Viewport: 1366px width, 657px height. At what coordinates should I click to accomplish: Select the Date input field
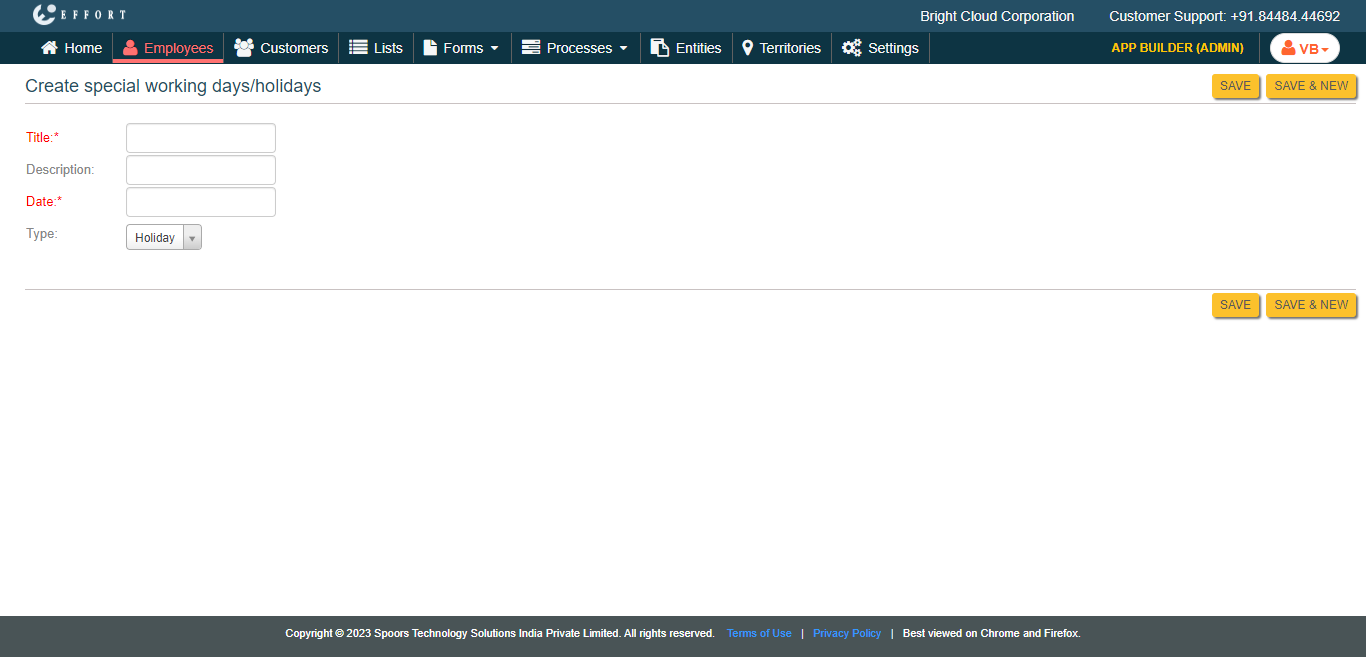click(201, 202)
